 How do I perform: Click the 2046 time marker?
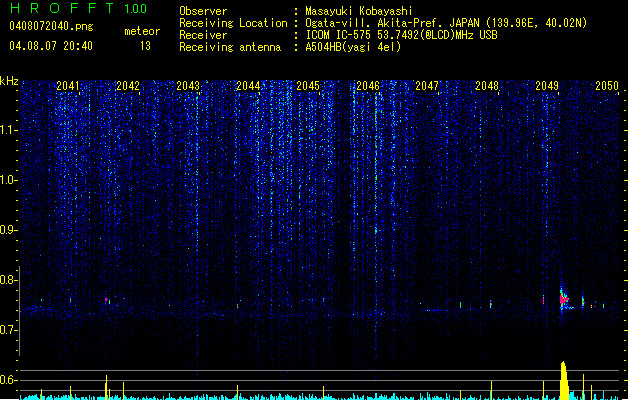coord(368,86)
